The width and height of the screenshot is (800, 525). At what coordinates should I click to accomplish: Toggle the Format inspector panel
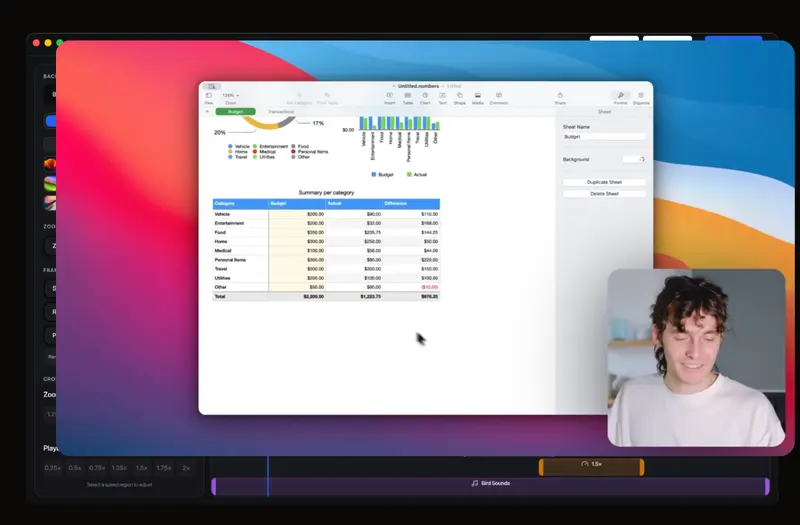pyautogui.click(x=621, y=96)
